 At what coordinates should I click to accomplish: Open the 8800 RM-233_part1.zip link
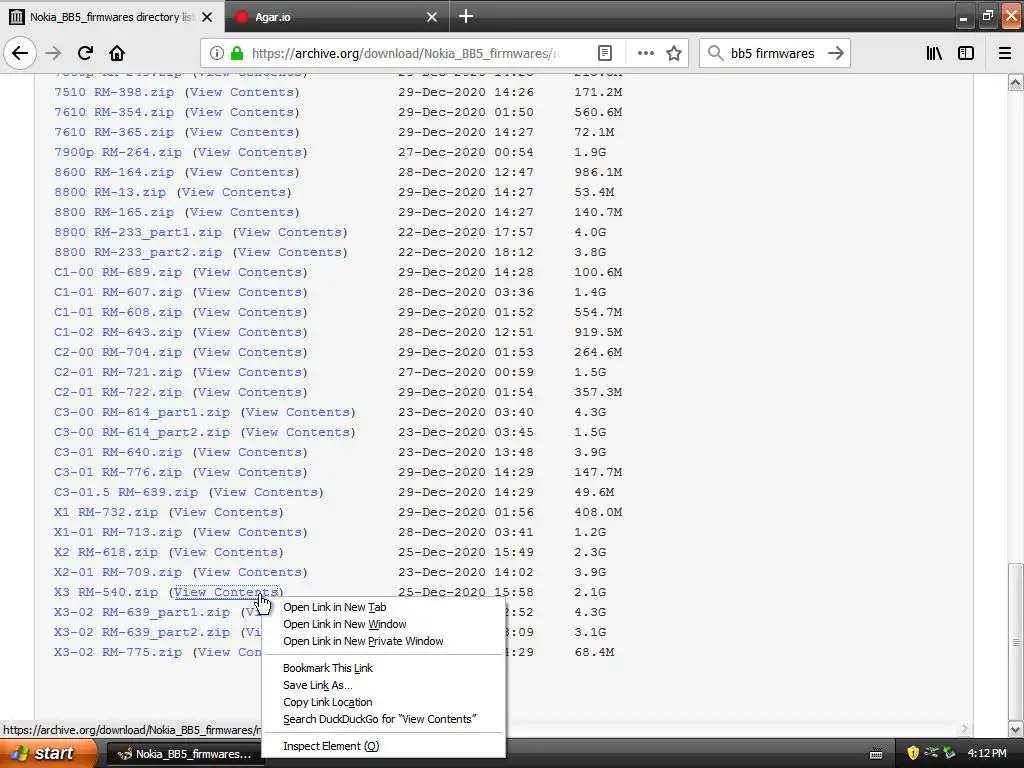[x=138, y=232]
